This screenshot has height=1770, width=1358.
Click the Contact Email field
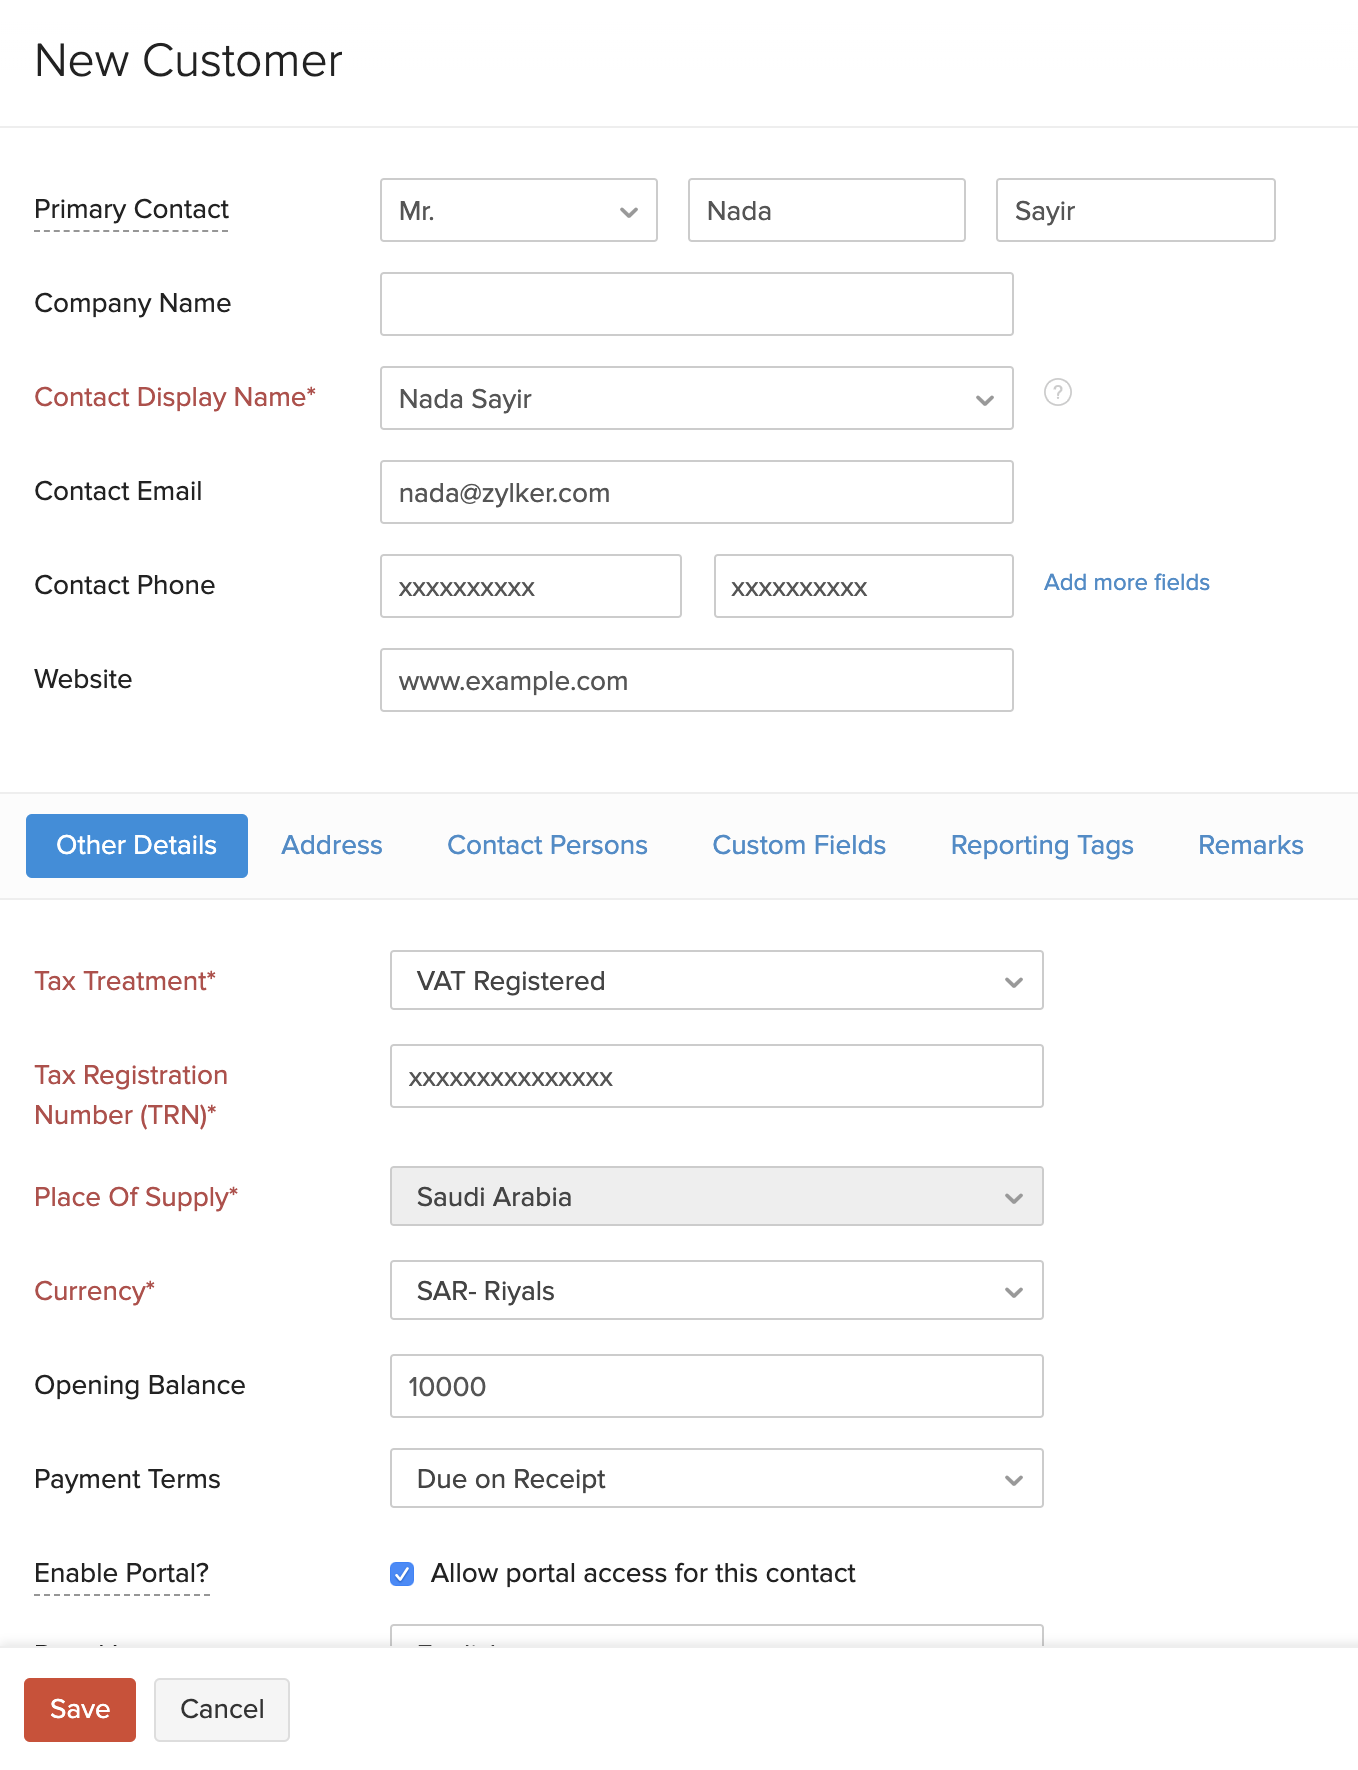(696, 493)
